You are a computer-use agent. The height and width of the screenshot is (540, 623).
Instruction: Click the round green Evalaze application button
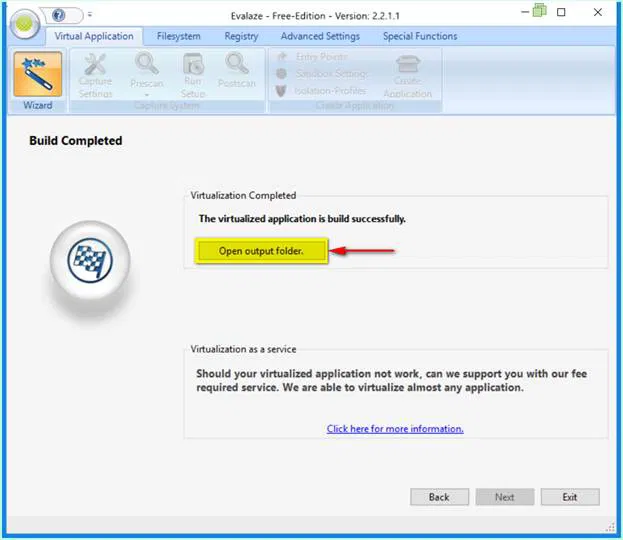click(25, 24)
